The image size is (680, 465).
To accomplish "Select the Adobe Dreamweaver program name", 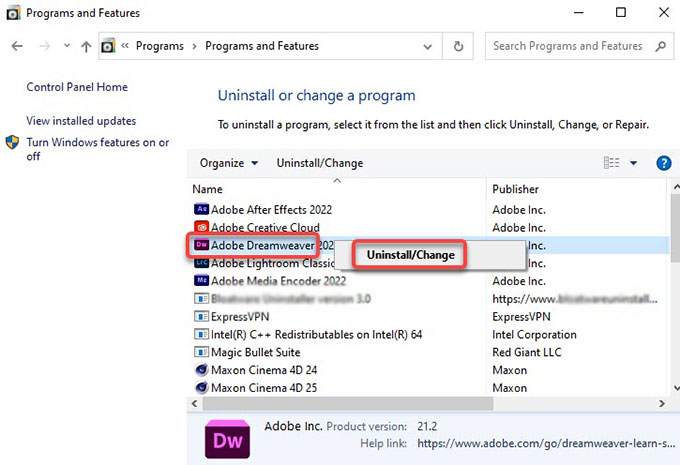I will click(x=272, y=245).
